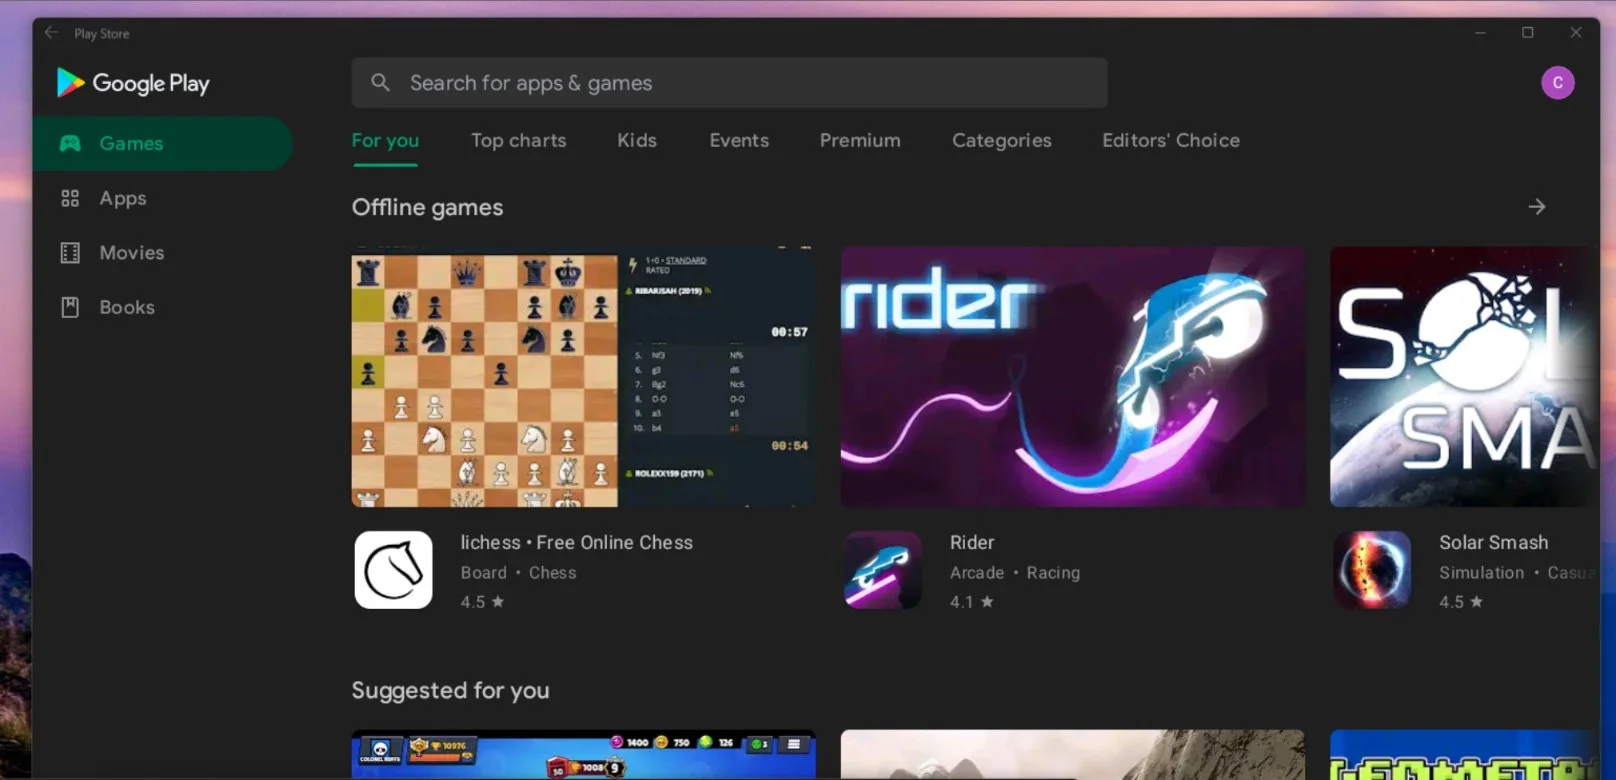The image size is (1616, 780).
Task: Open the Editors' Choice tab
Action: (x=1170, y=141)
